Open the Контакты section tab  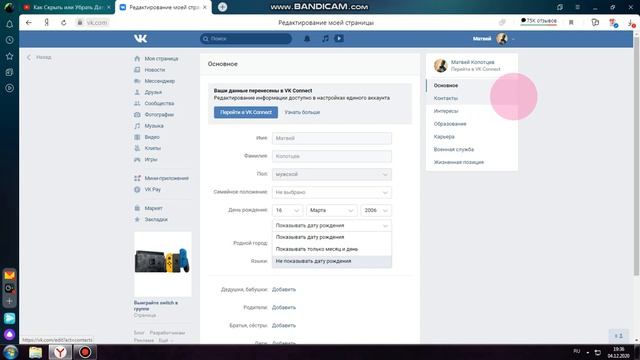click(472, 98)
